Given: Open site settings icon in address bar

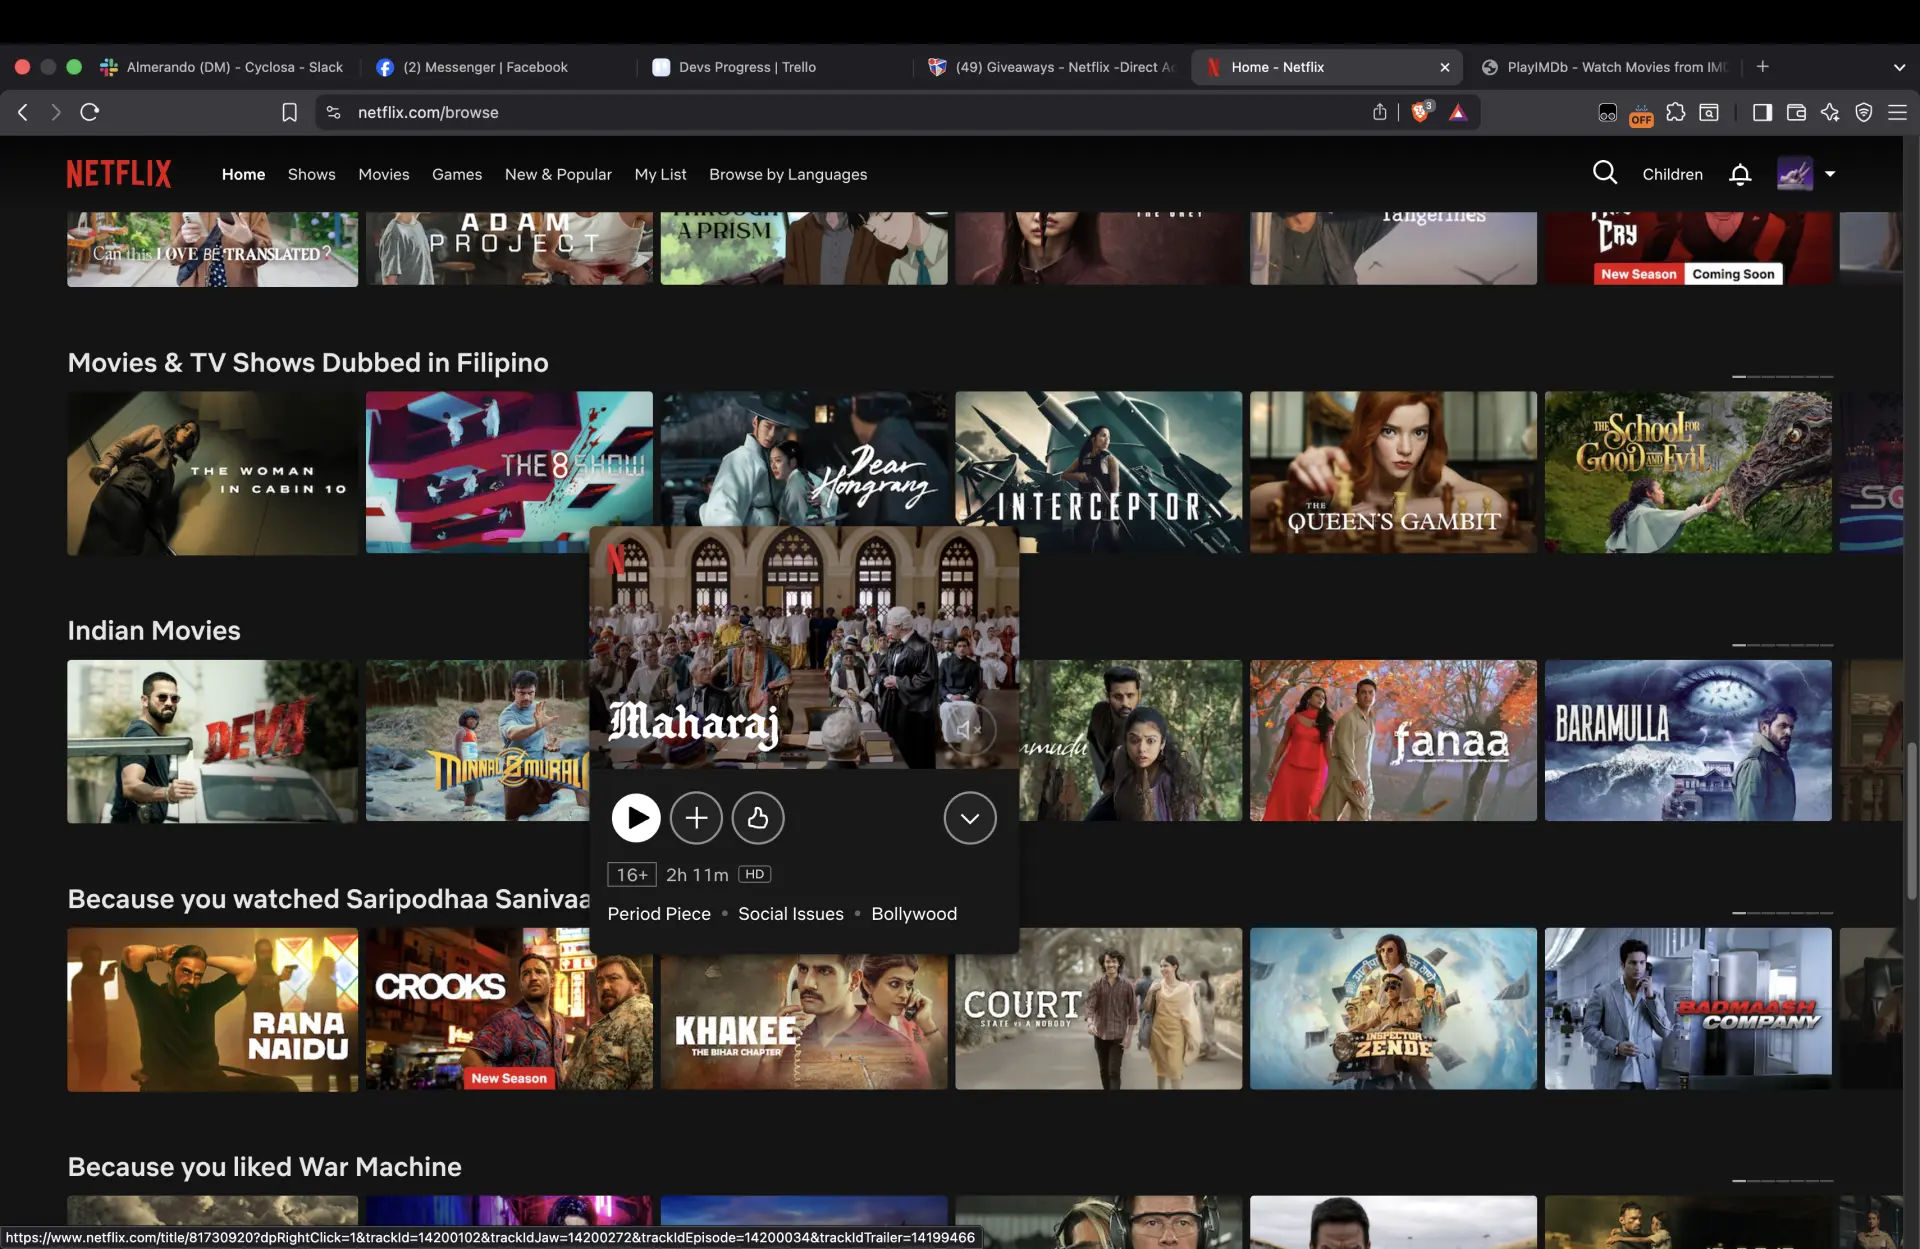Looking at the screenshot, I should 334,112.
